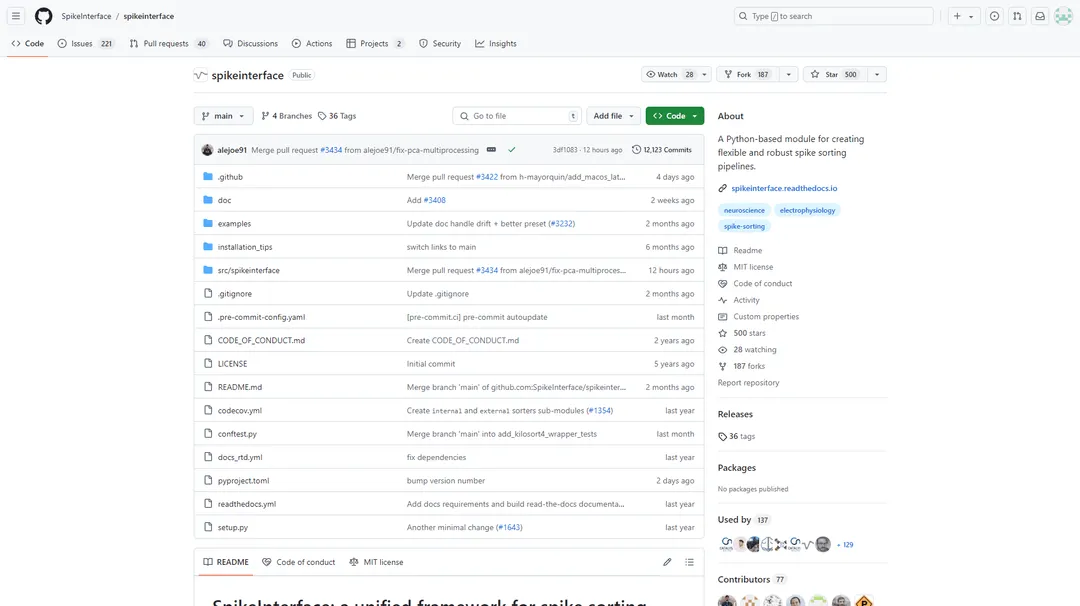
Task: Show the MIT license tab below files
Action: coord(377,562)
